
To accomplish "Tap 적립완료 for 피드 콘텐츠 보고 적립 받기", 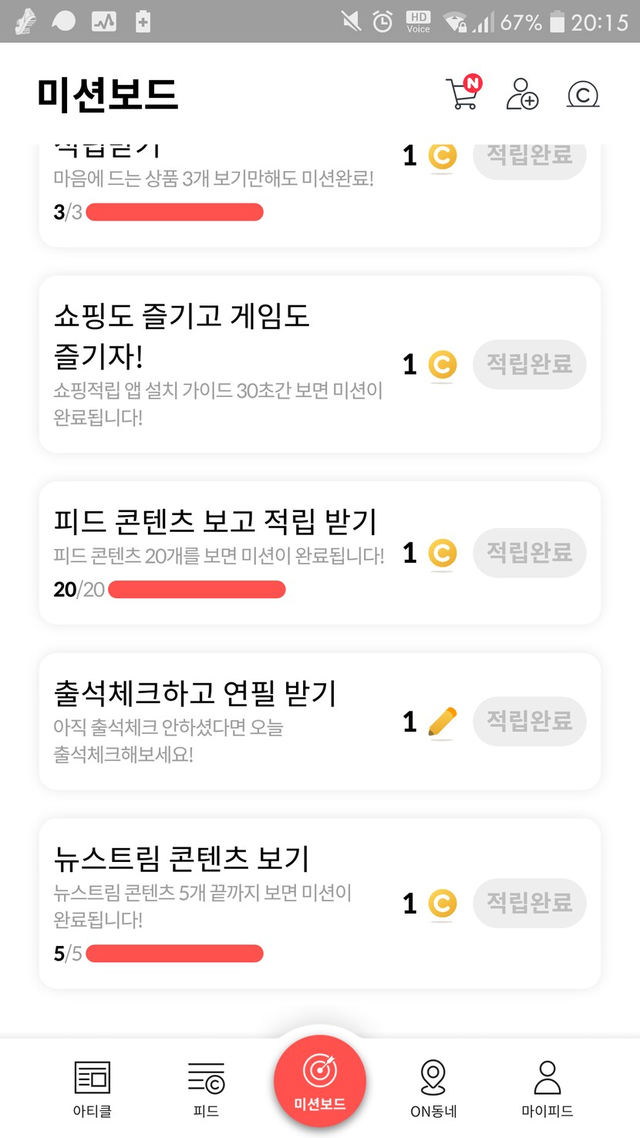I will coord(529,552).
